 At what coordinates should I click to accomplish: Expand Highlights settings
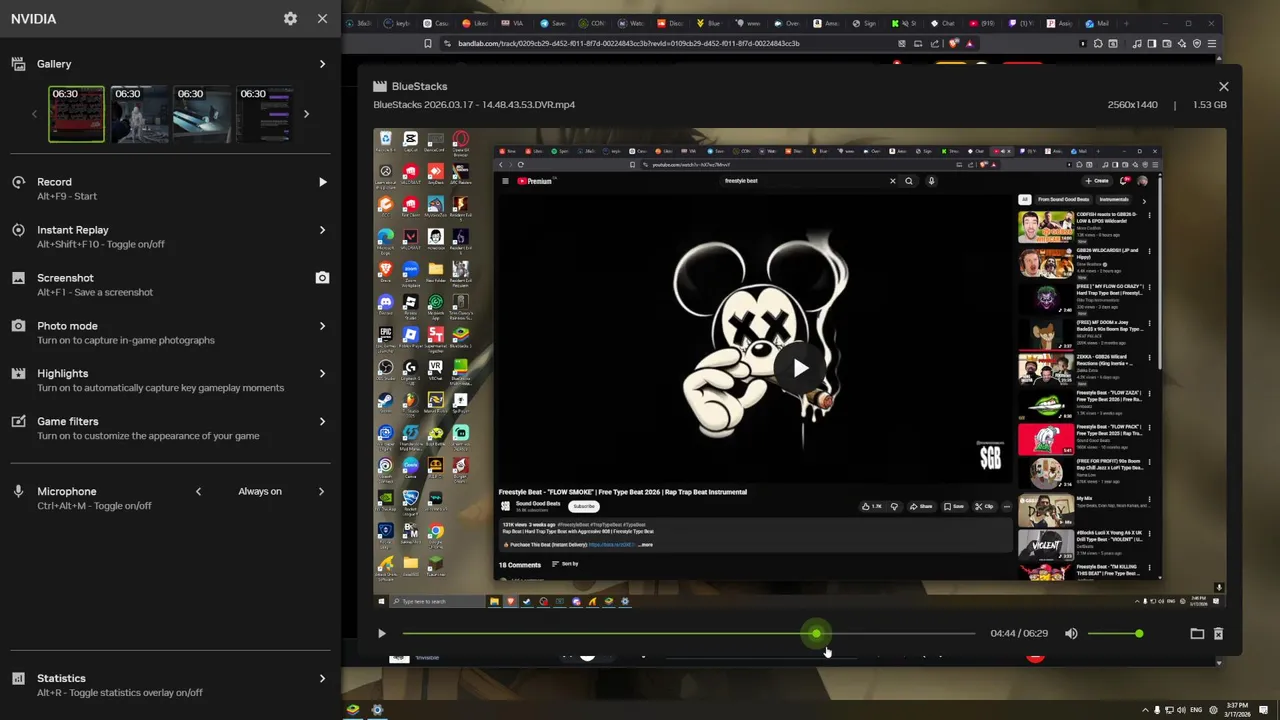pyautogui.click(x=322, y=373)
